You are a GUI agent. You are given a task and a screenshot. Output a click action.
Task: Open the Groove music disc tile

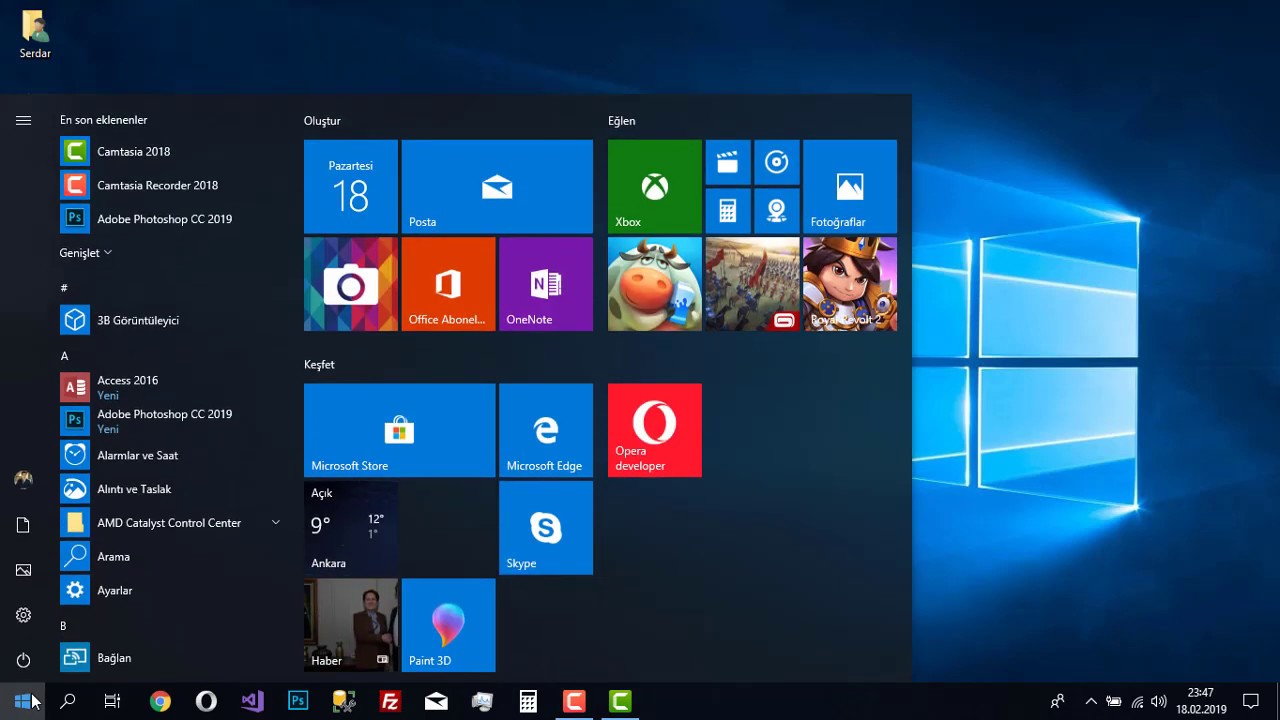(x=777, y=162)
